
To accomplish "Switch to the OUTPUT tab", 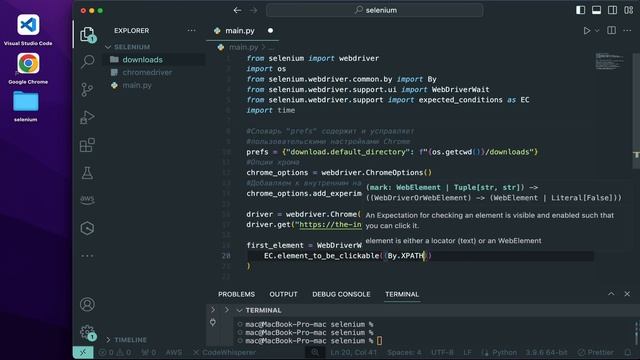I will 283,294.
